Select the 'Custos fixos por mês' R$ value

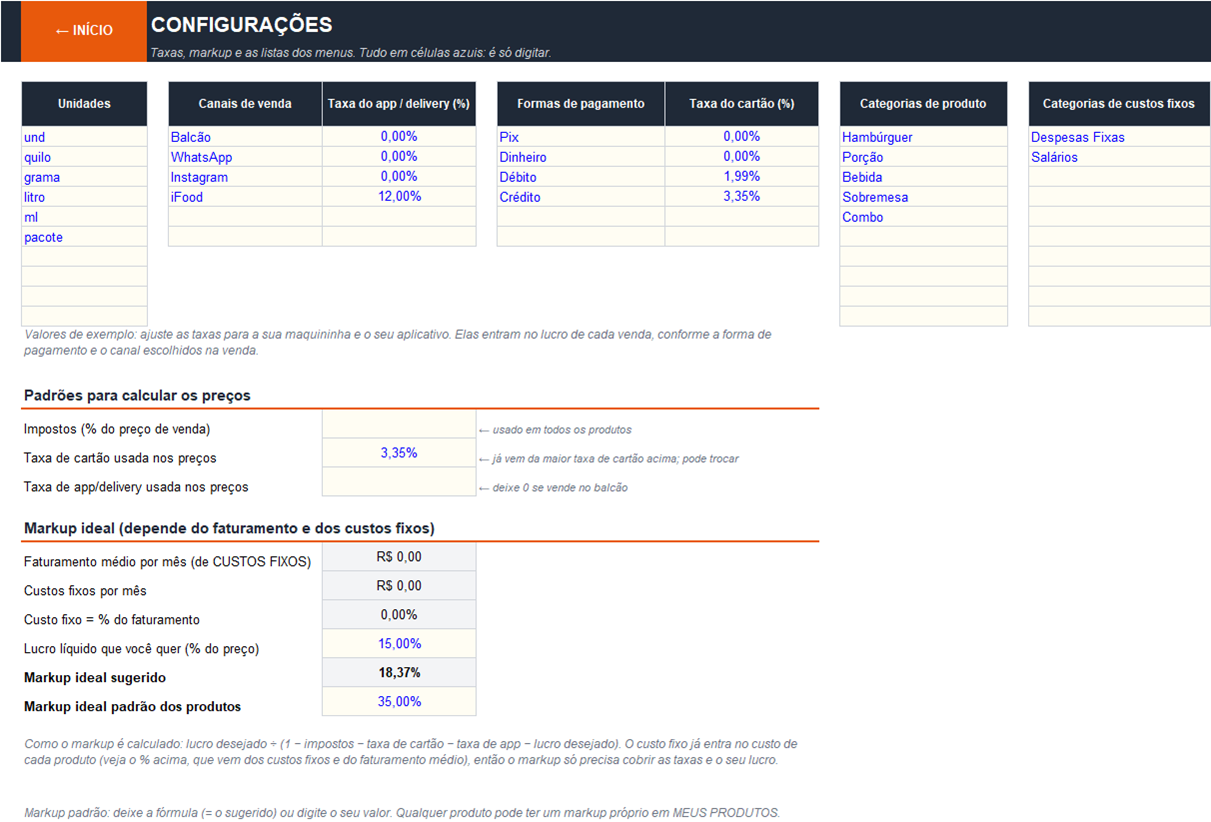point(399,586)
